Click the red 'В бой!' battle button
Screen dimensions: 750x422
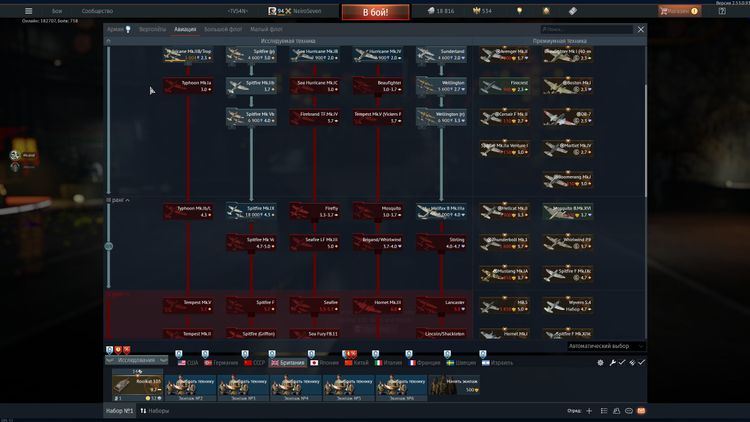(375, 12)
